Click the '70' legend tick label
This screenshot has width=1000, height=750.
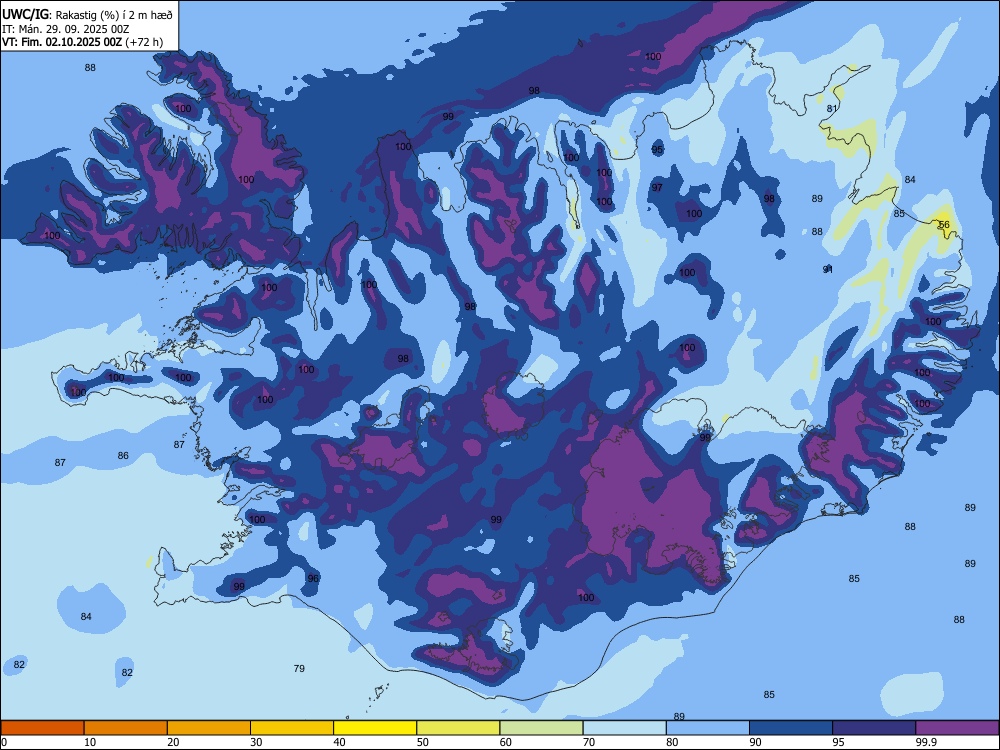tap(589, 742)
